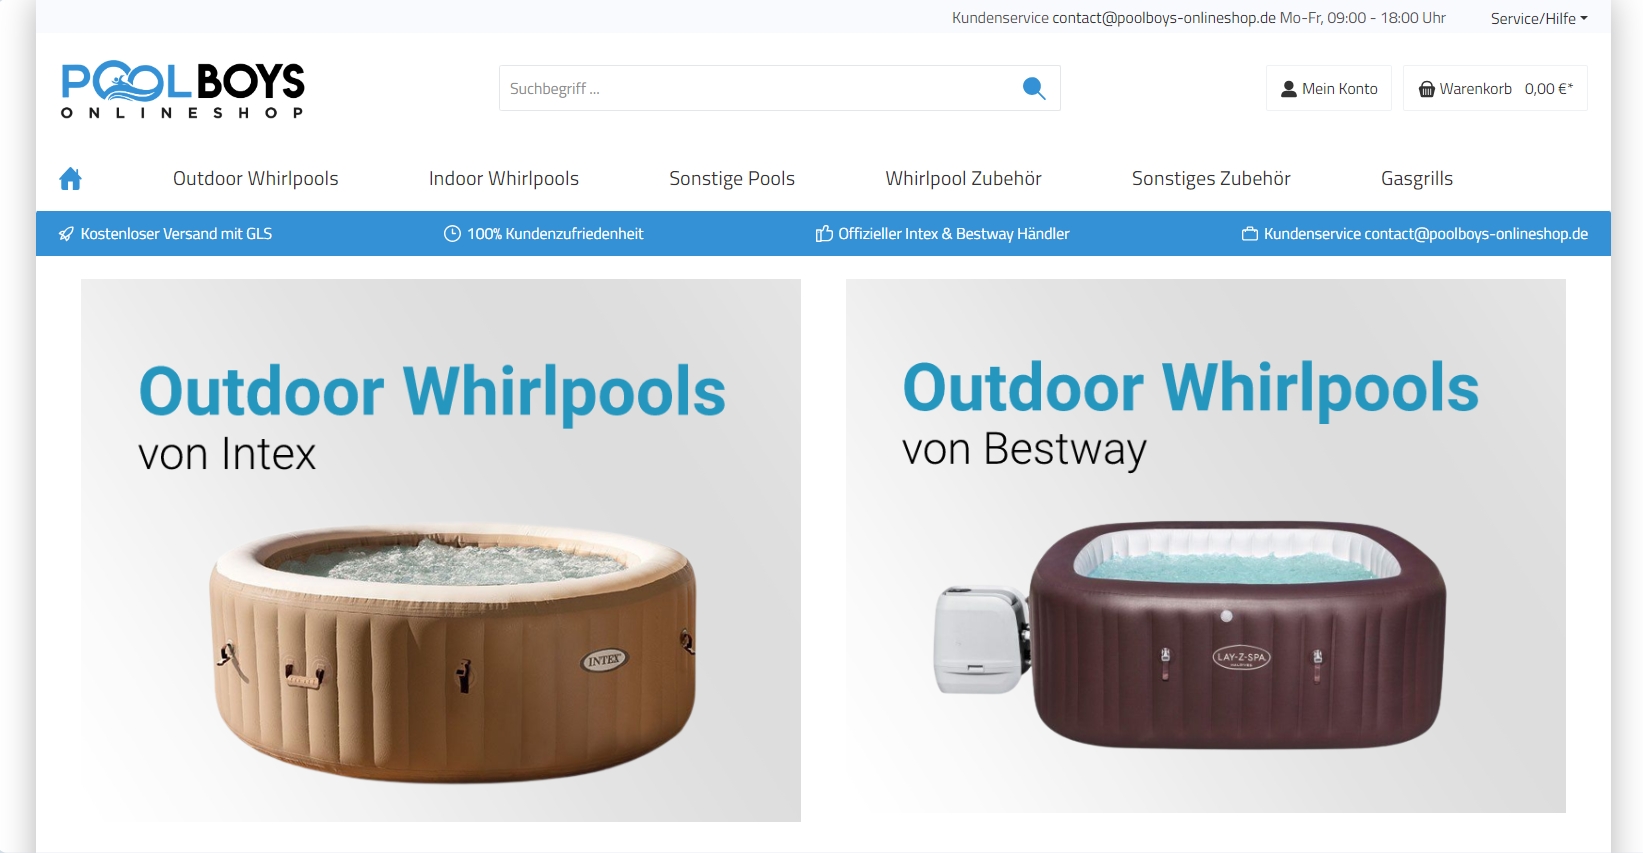
Task: Click the PoolBoys Onlineshop logo
Action: 183,89
